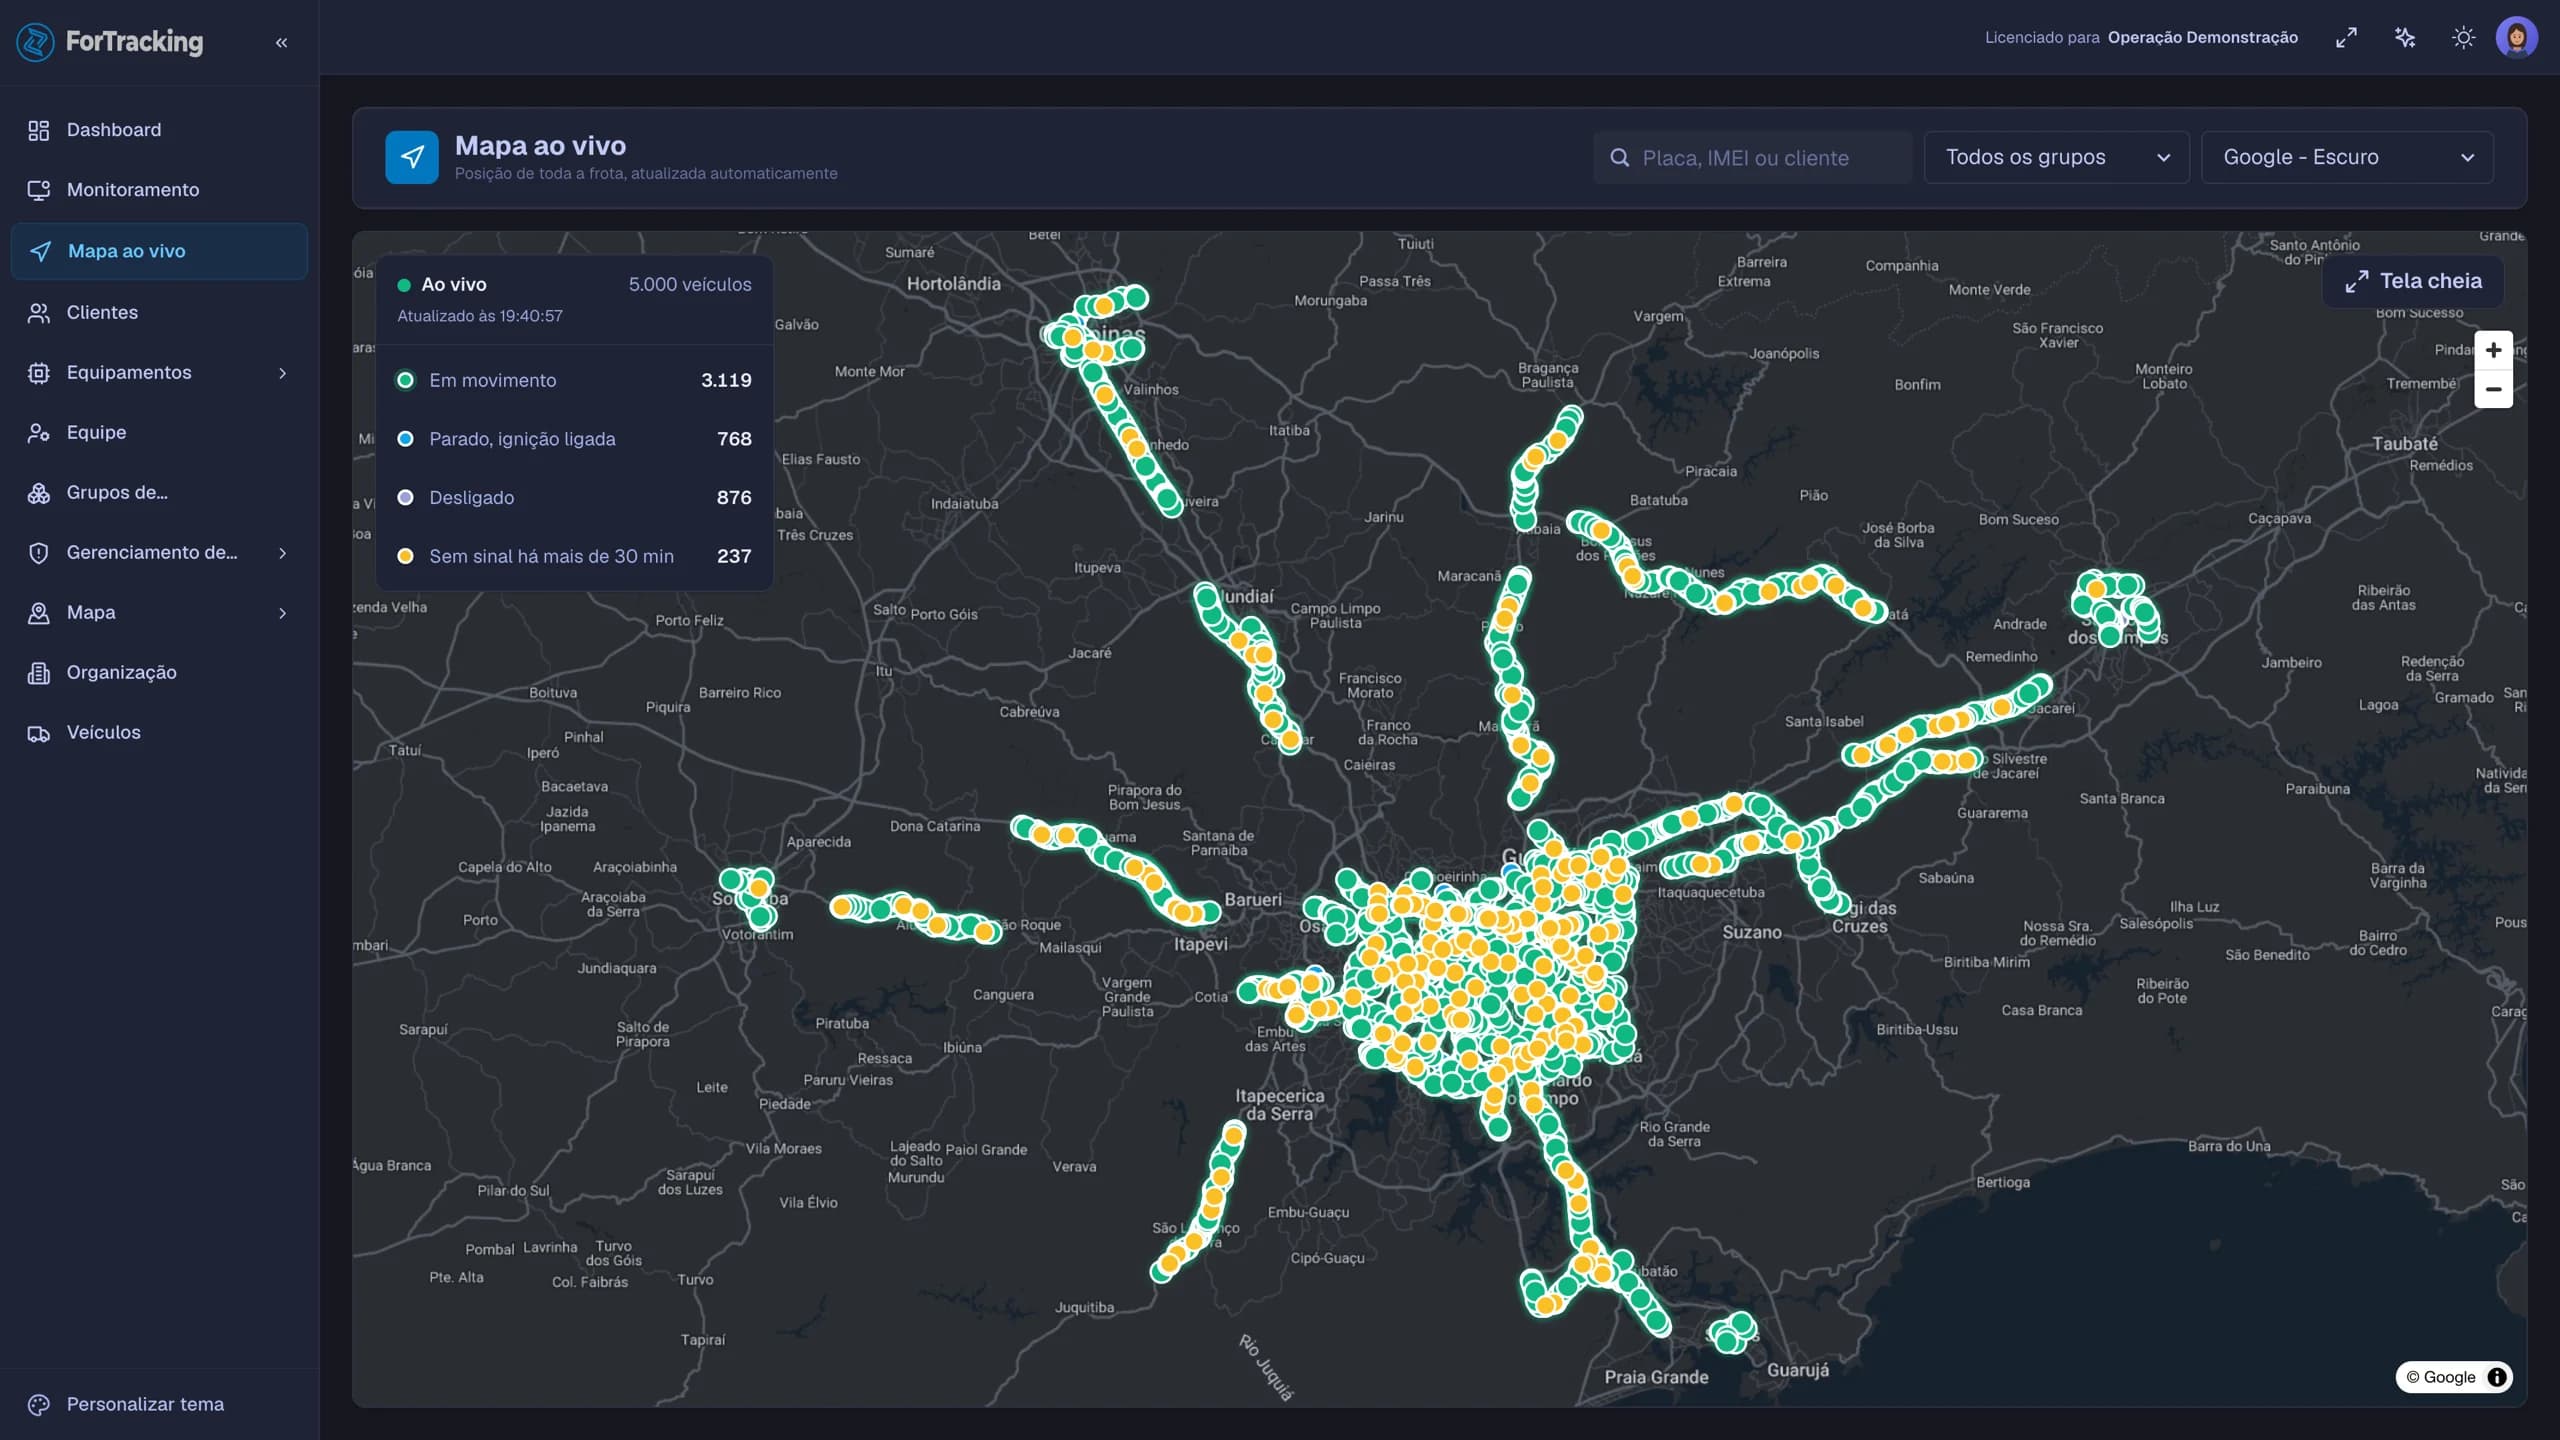Viewport: 2560px width, 1440px height.
Task: Open Veículos menu item
Action: 159,733
